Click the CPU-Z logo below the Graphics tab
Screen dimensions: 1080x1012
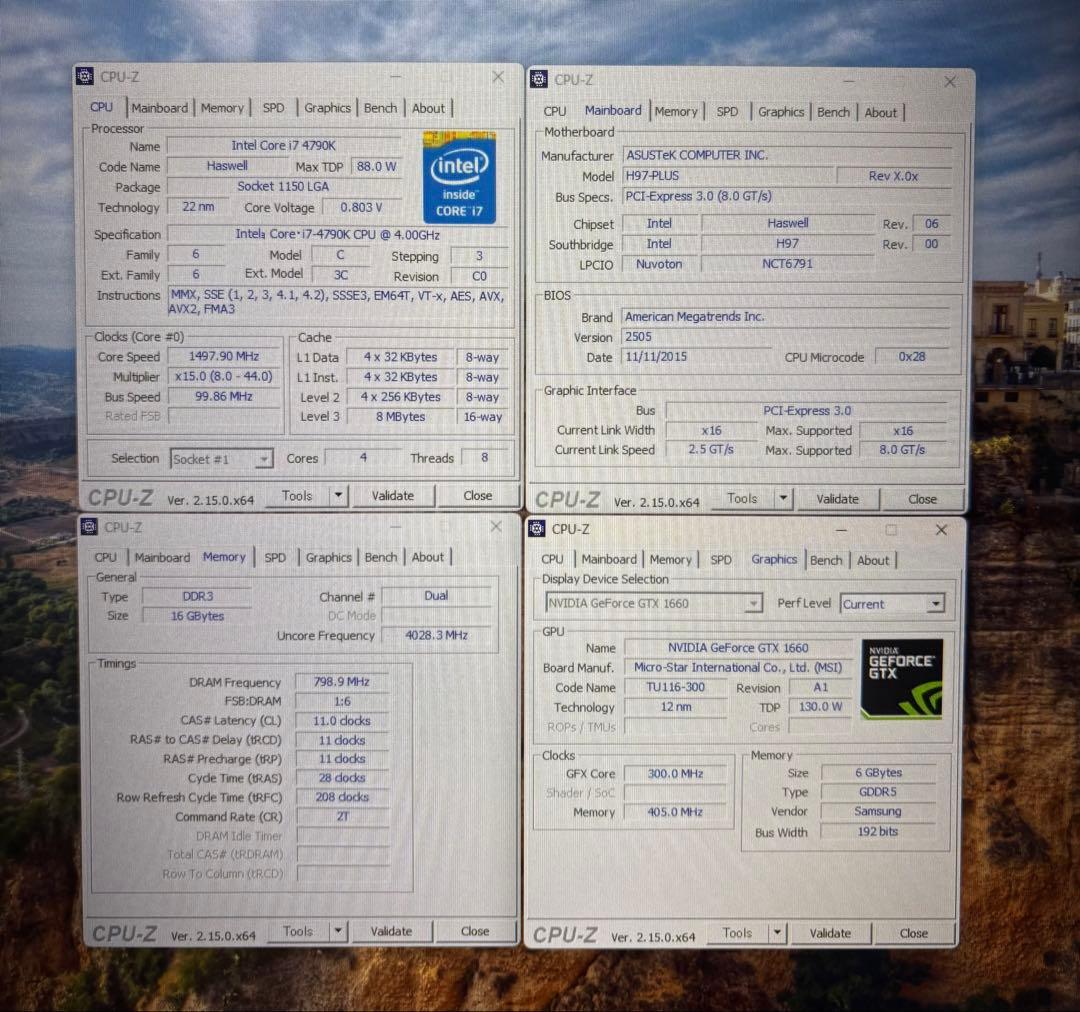(566, 933)
